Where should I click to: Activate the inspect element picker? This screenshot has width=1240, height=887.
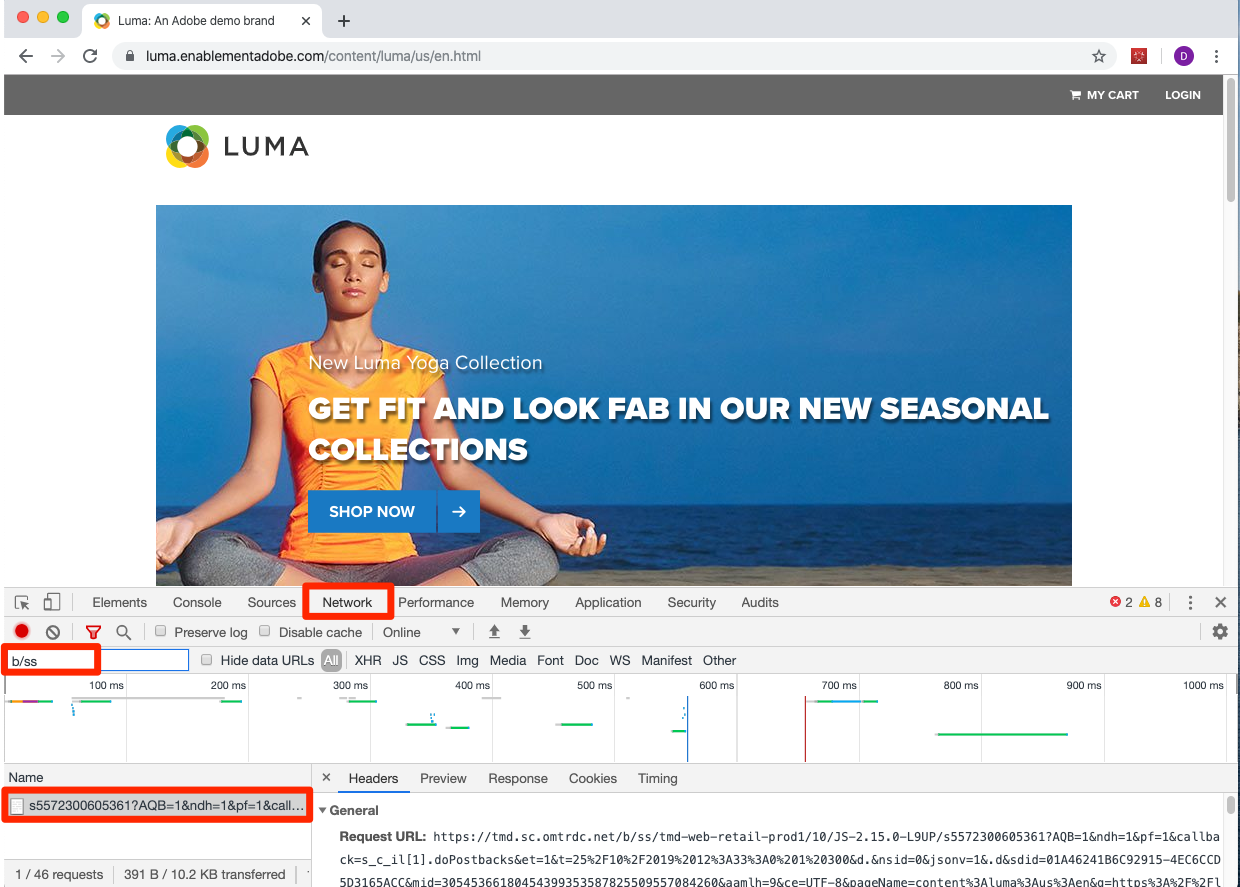point(22,602)
